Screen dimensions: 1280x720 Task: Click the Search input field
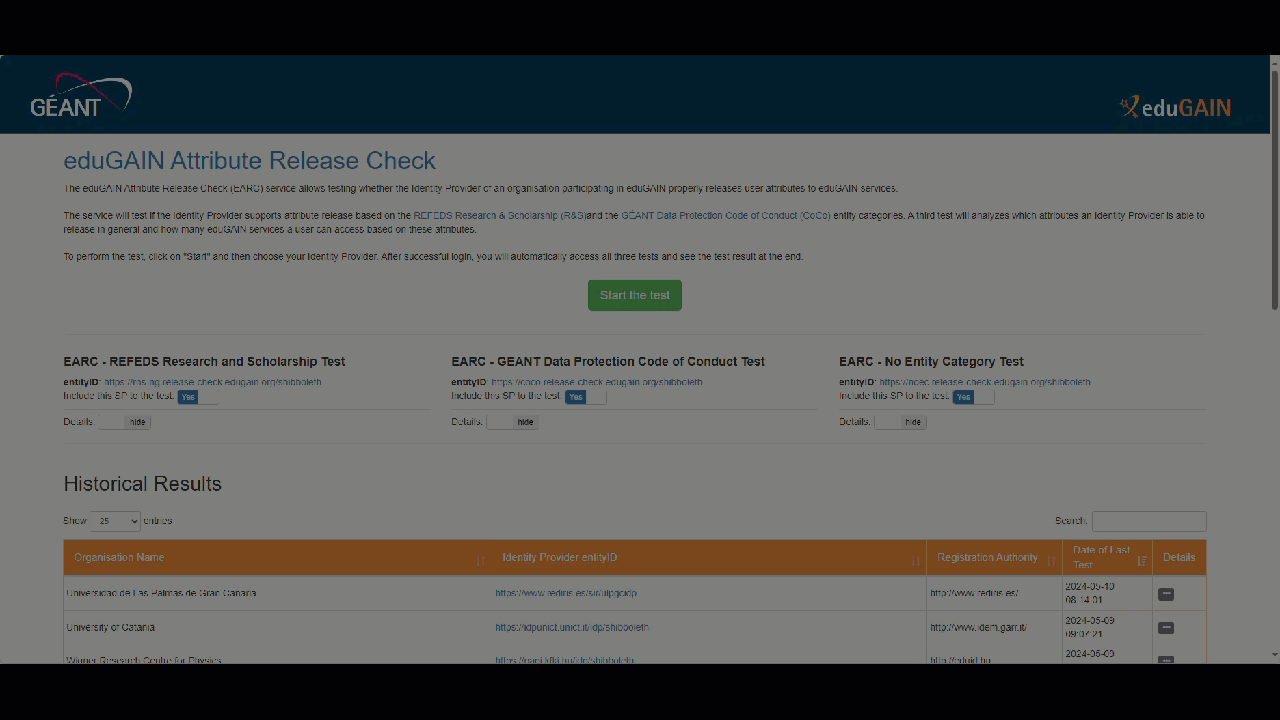pyautogui.click(x=1148, y=521)
